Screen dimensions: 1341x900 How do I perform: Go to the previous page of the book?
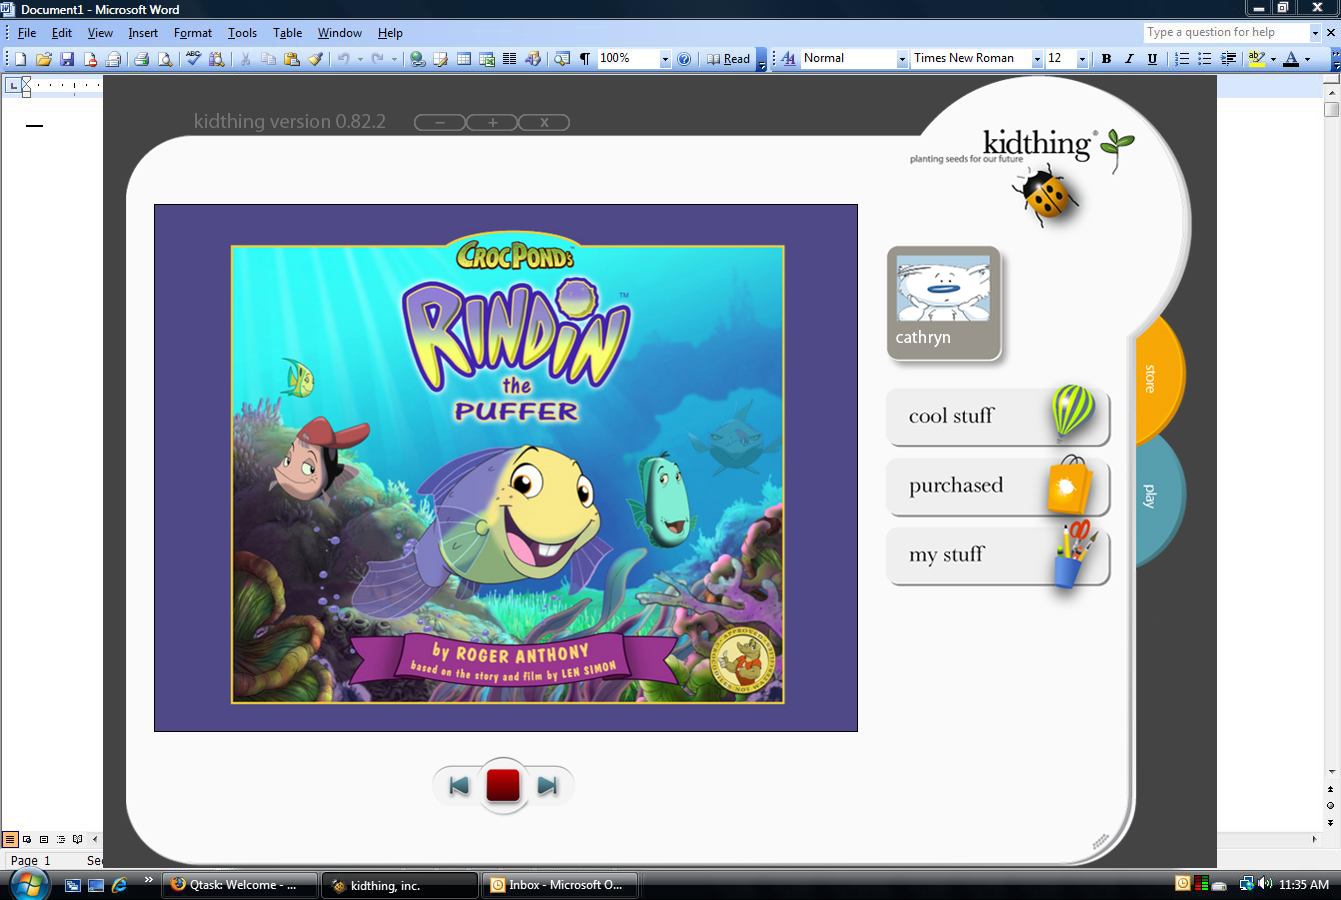pos(459,786)
